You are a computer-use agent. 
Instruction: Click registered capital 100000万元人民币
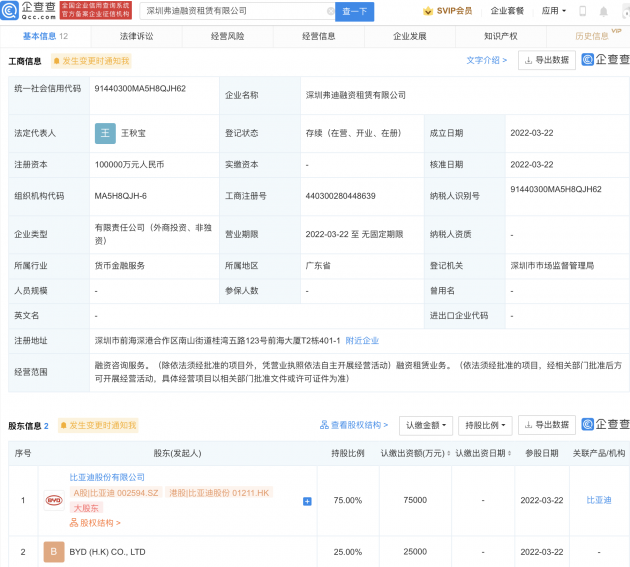pyautogui.click(x=129, y=165)
